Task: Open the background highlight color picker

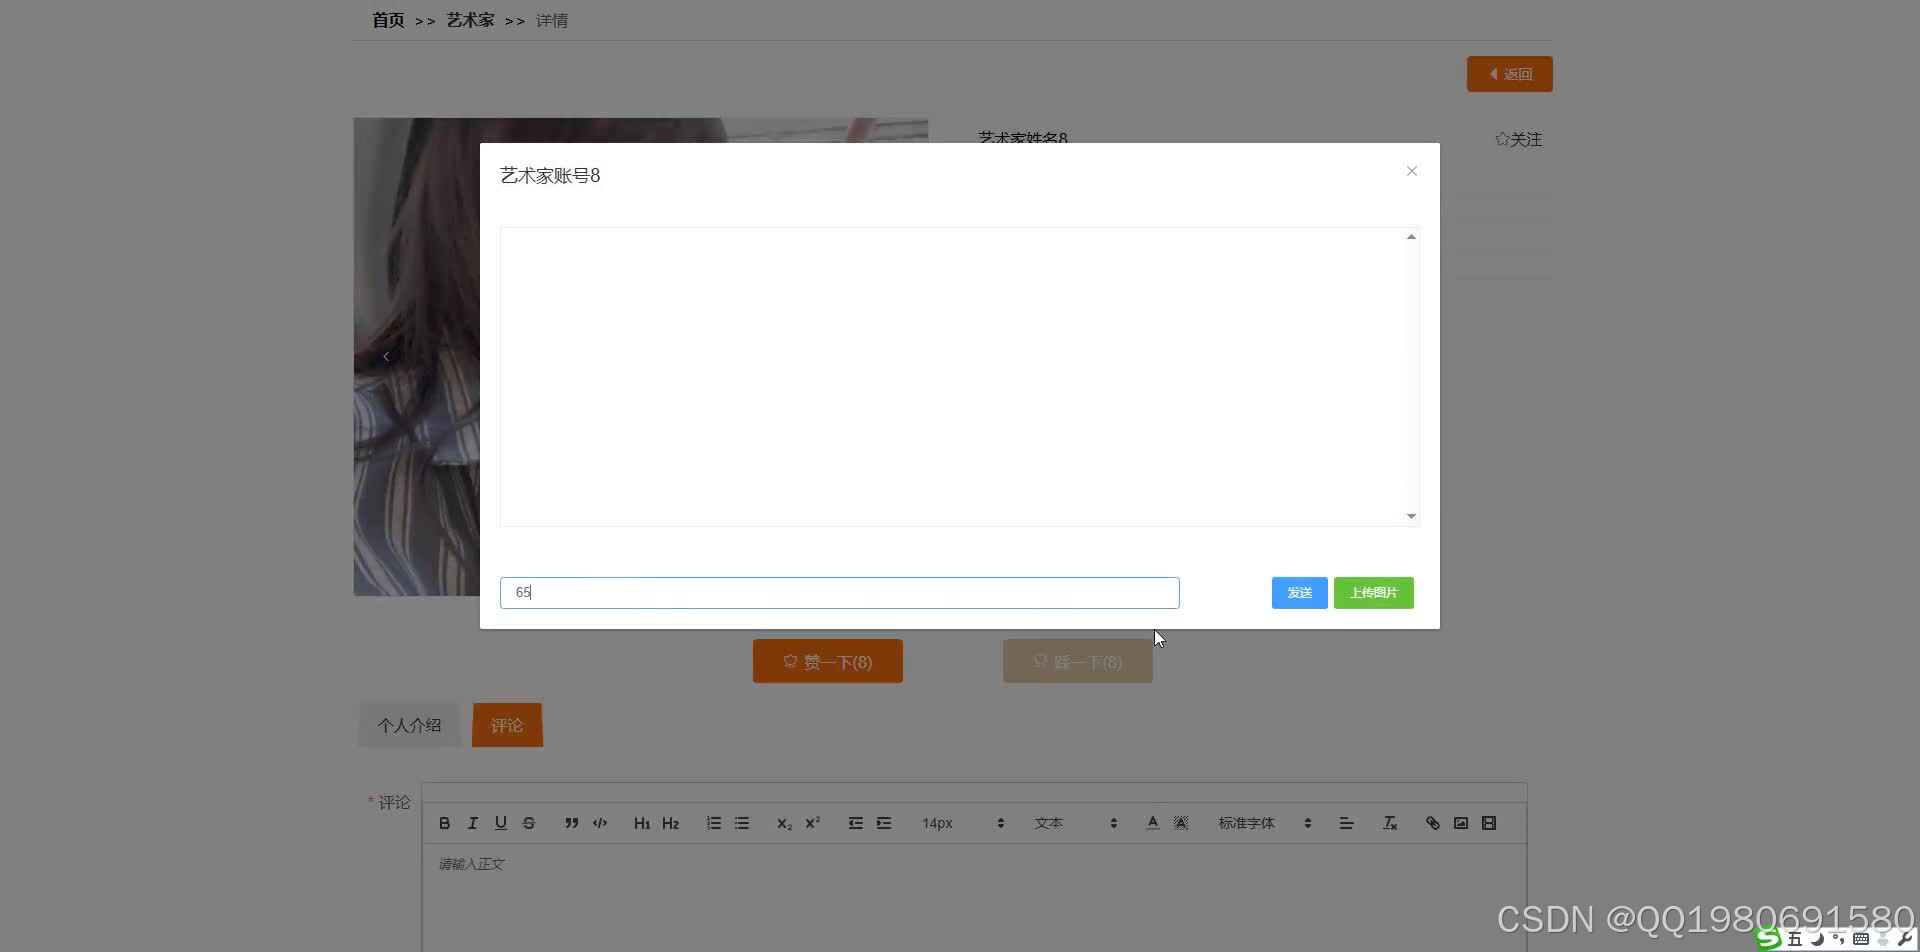Action: click(1181, 823)
